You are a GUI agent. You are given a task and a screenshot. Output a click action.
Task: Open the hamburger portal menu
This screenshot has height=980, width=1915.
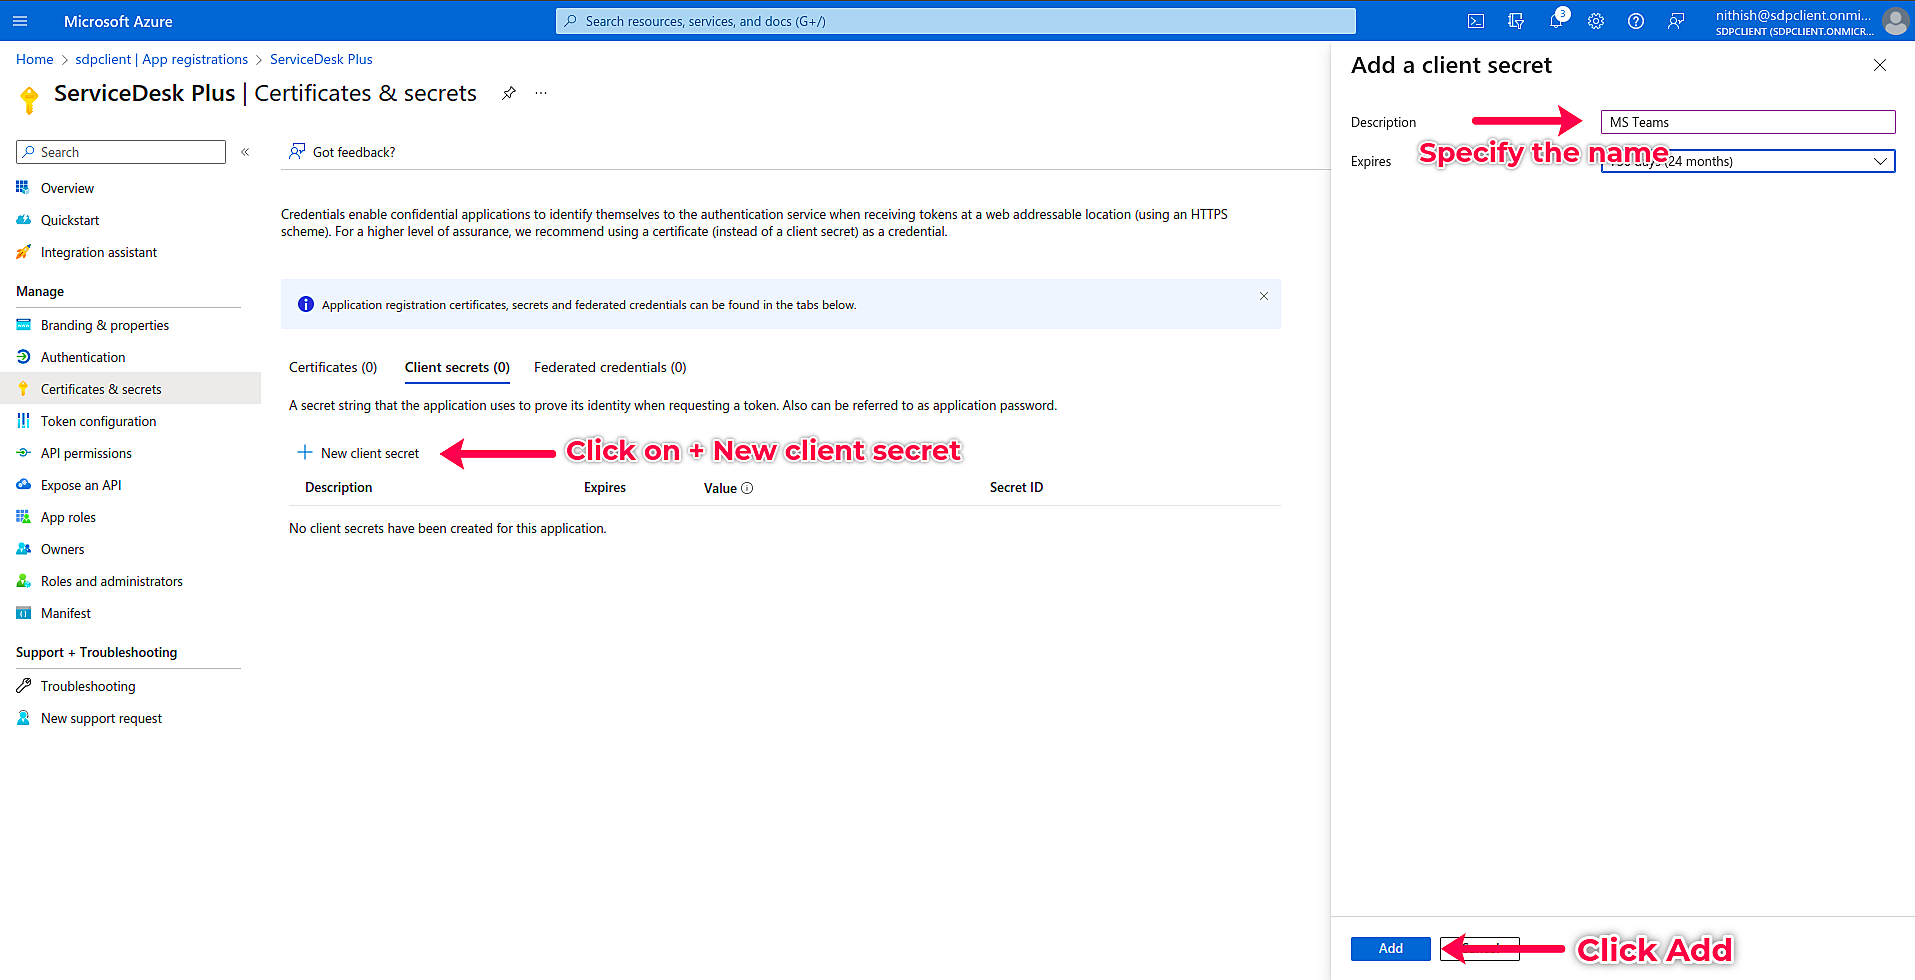click(20, 21)
